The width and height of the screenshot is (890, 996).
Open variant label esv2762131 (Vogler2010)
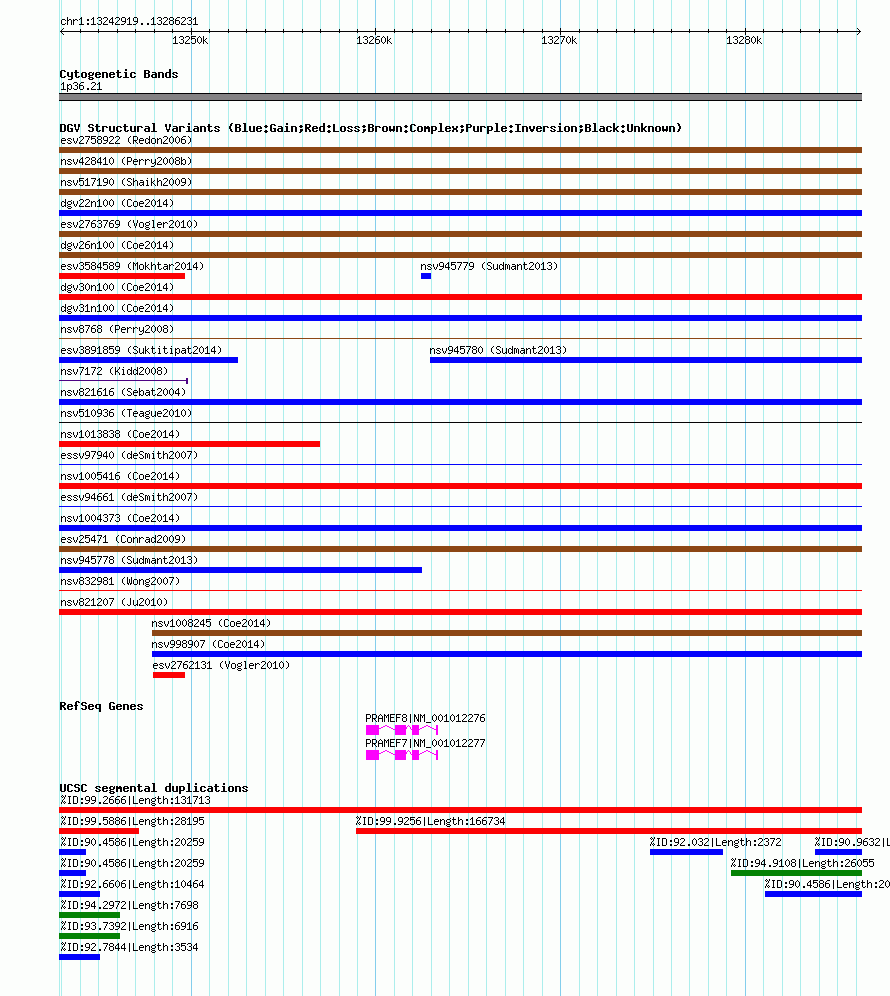pyautogui.click(x=221, y=665)
